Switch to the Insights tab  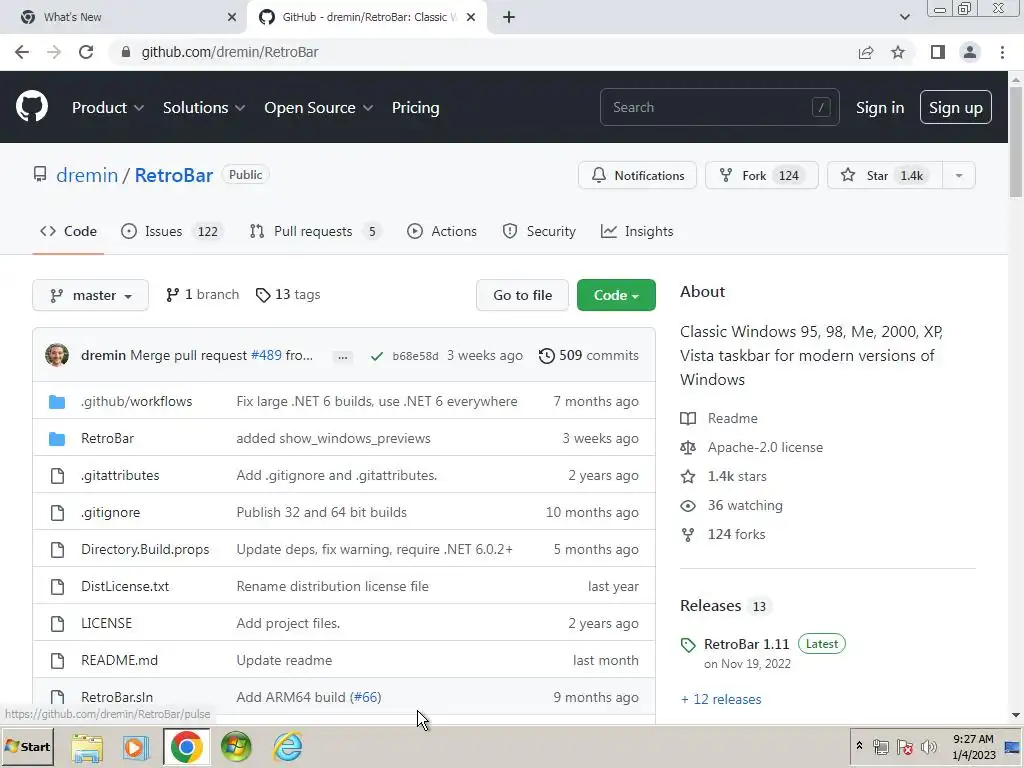pos(637,232)
